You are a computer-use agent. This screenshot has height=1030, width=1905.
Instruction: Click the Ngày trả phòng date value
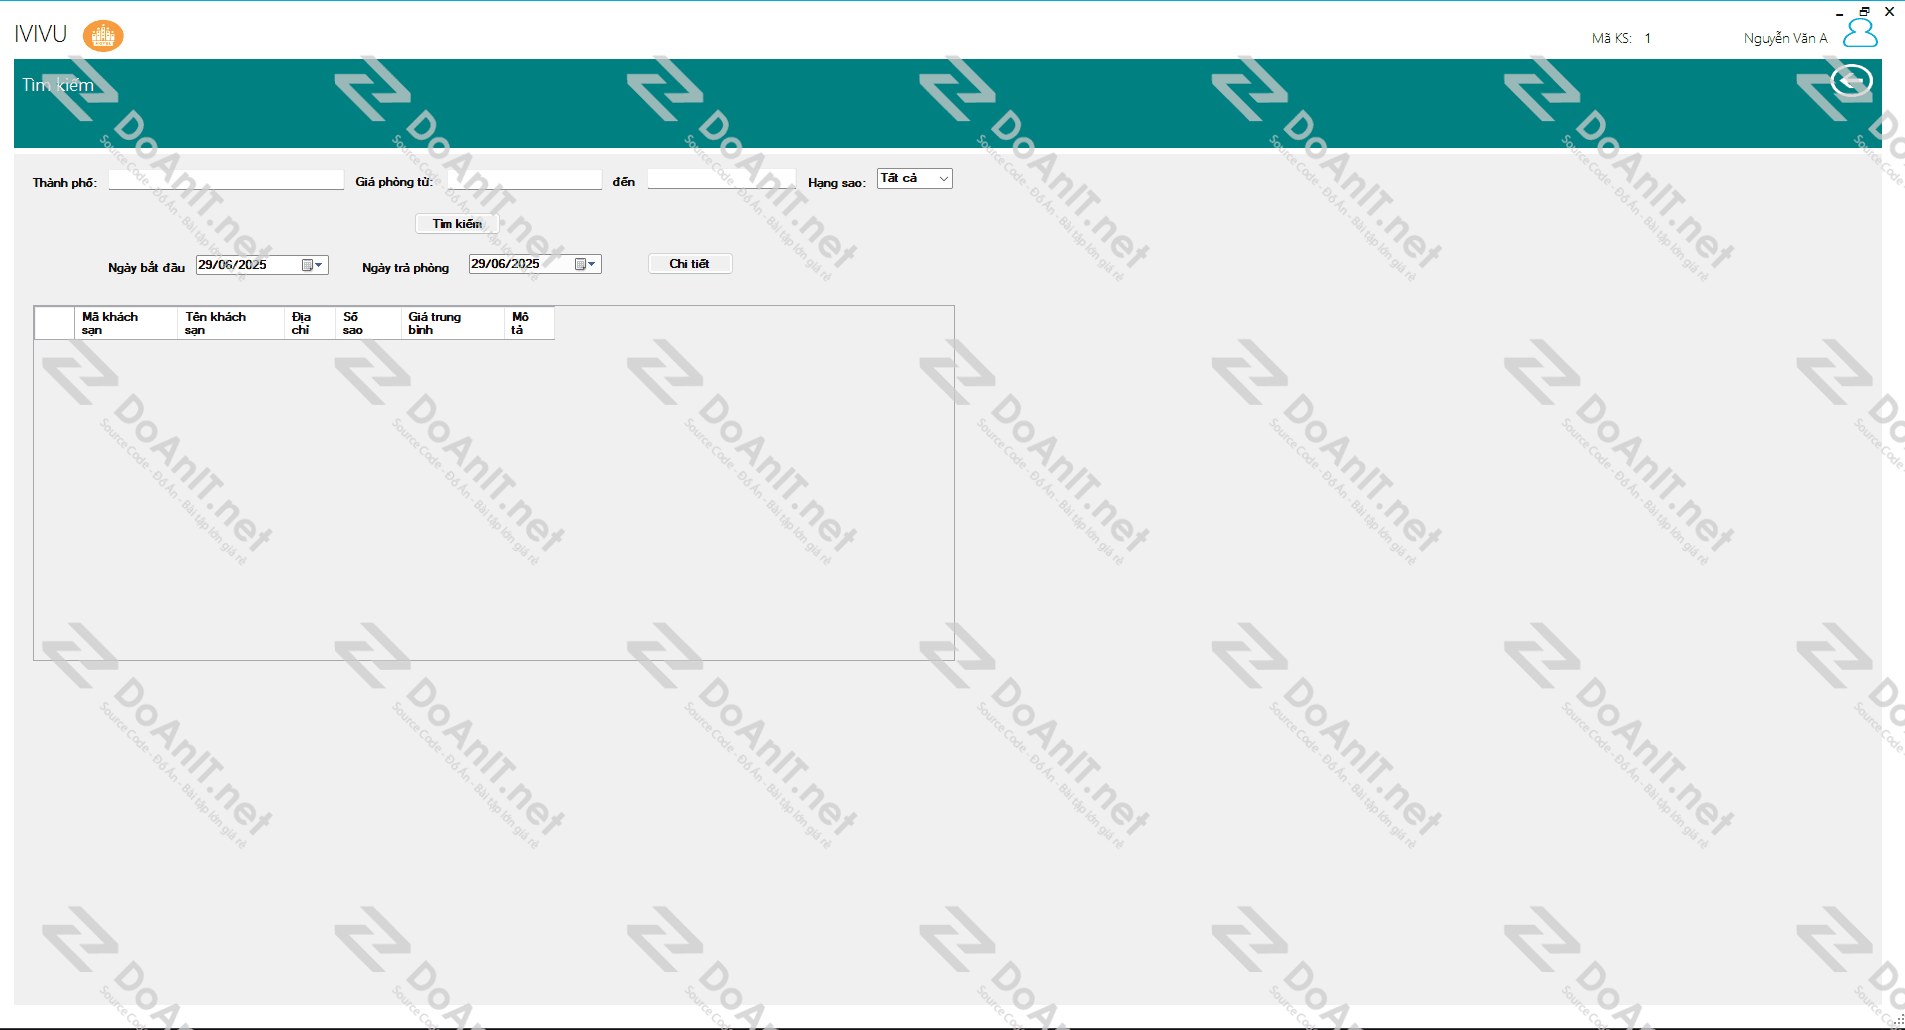506,264
